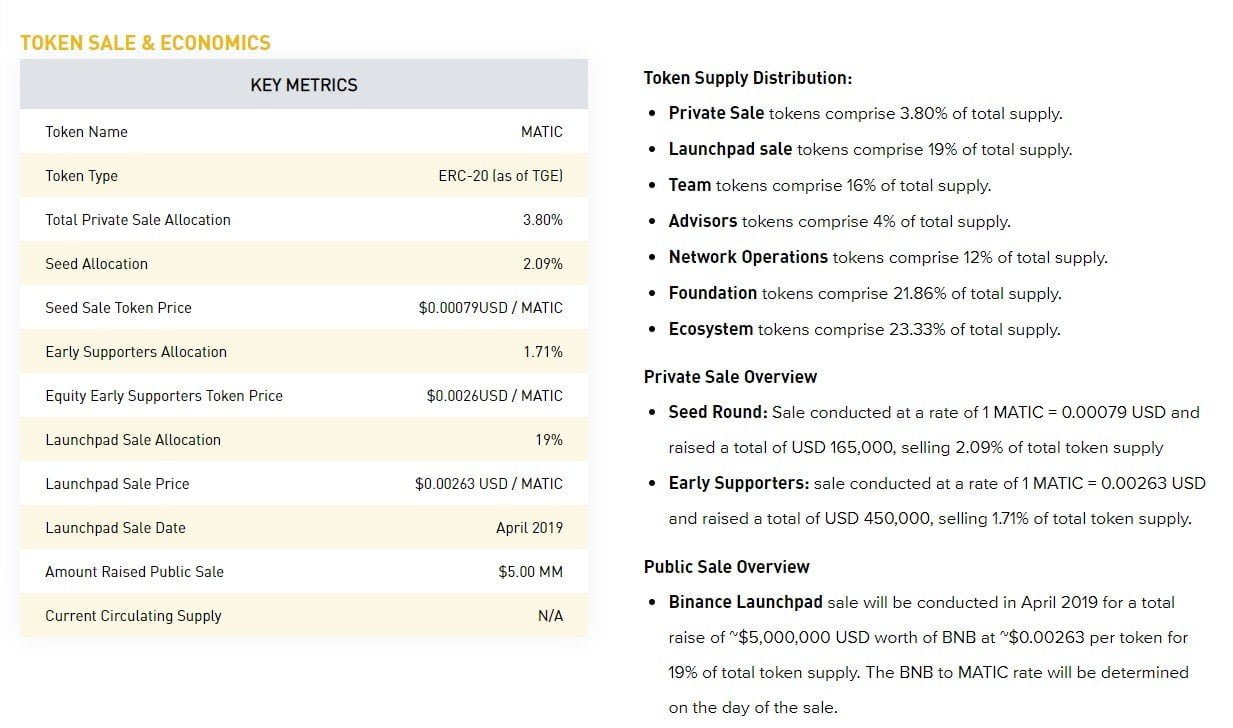This screenshot has height=728, width=1233.
Task: Click the Seed Sale Token Price label
Action: click(118, 308)
